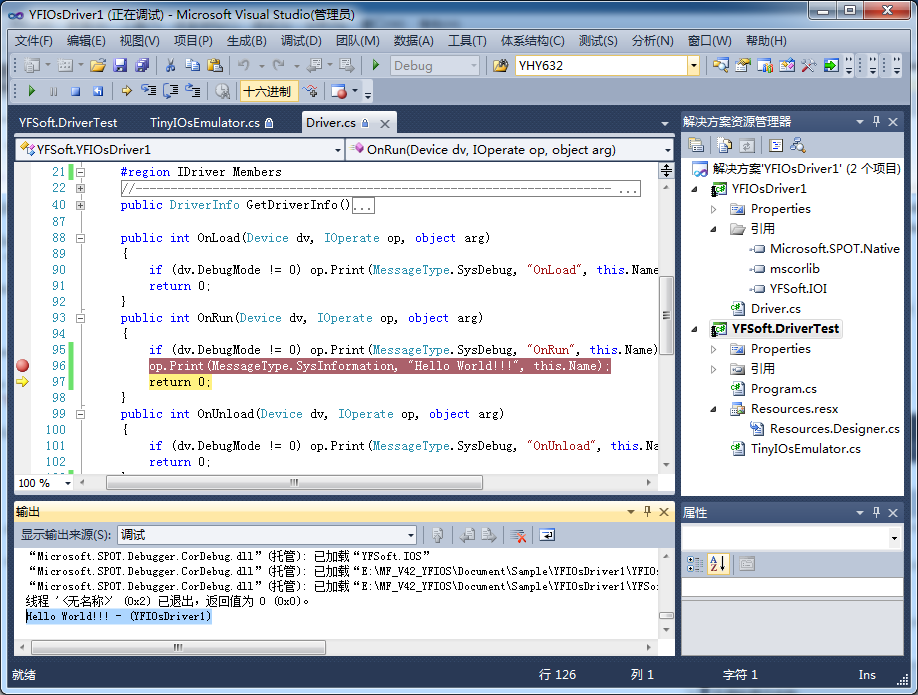The height and width of the screenshot is (695, 918).
Task: Select Resources.Designer.cs in Solution Explorer
Action: click(x=834, y=429)
